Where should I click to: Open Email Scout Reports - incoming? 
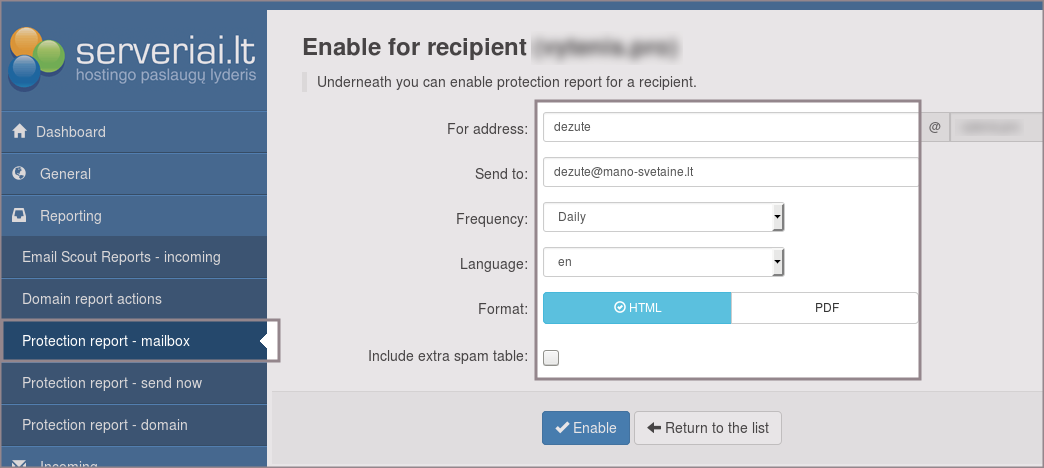point(121,257)
